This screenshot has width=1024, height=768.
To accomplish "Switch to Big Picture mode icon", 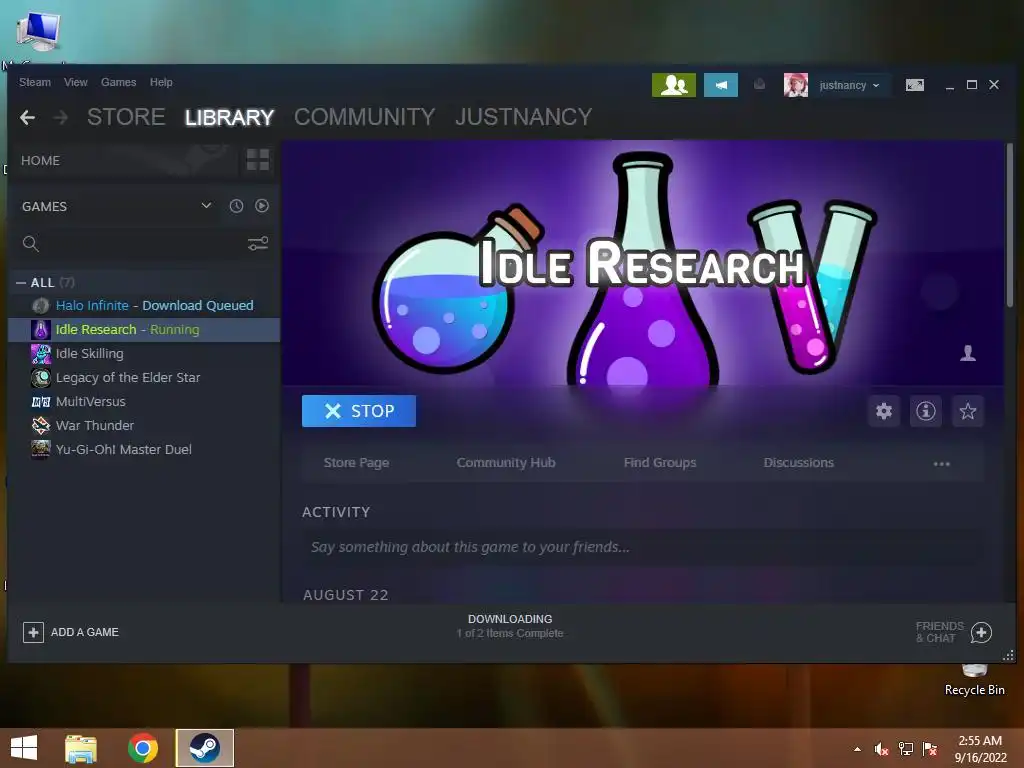I will 914,85.
